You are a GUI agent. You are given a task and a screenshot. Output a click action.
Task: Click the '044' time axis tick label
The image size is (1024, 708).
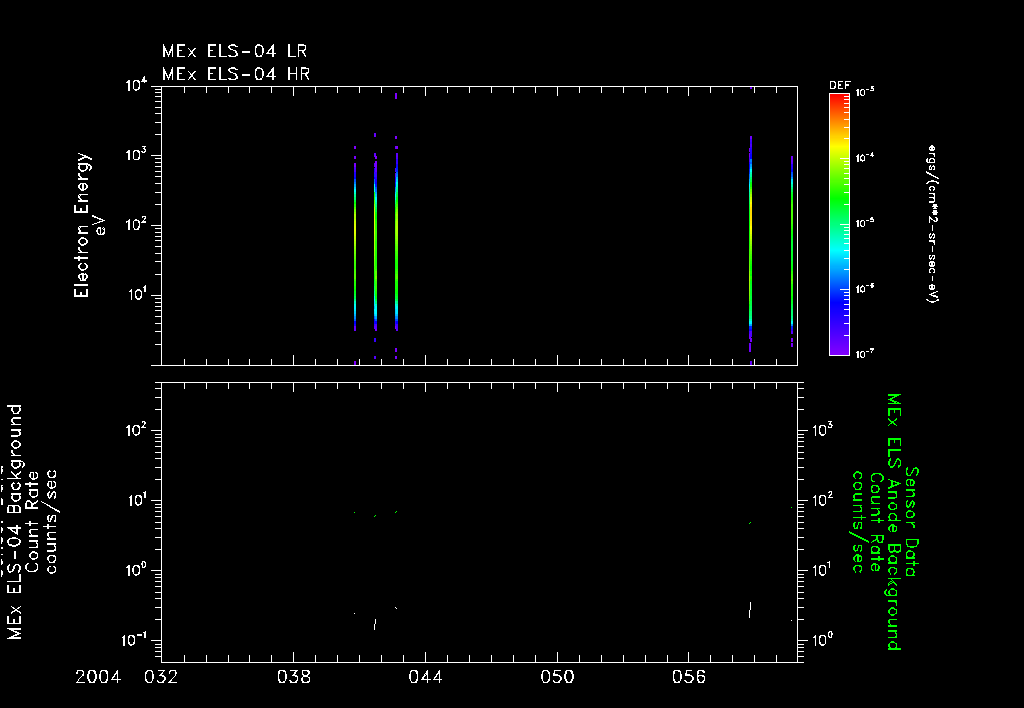425,677
